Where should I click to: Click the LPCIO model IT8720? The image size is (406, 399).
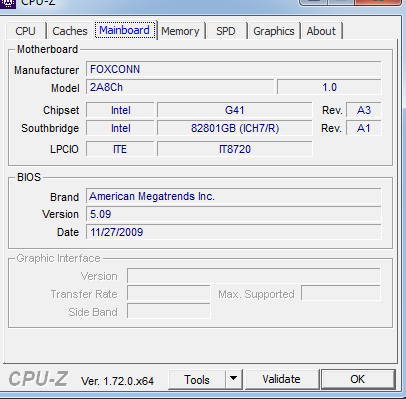click(235, 149)
